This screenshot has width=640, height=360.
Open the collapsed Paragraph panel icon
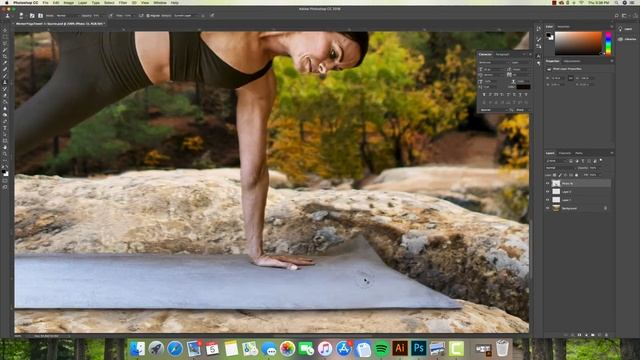point(538,63)
